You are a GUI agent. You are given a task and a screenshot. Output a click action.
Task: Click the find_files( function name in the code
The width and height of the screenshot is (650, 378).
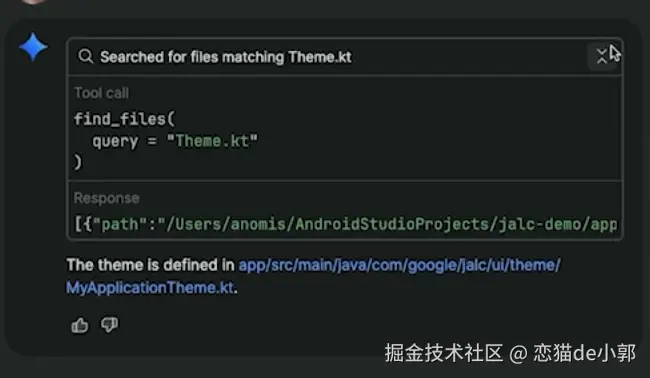coord(124,119)
